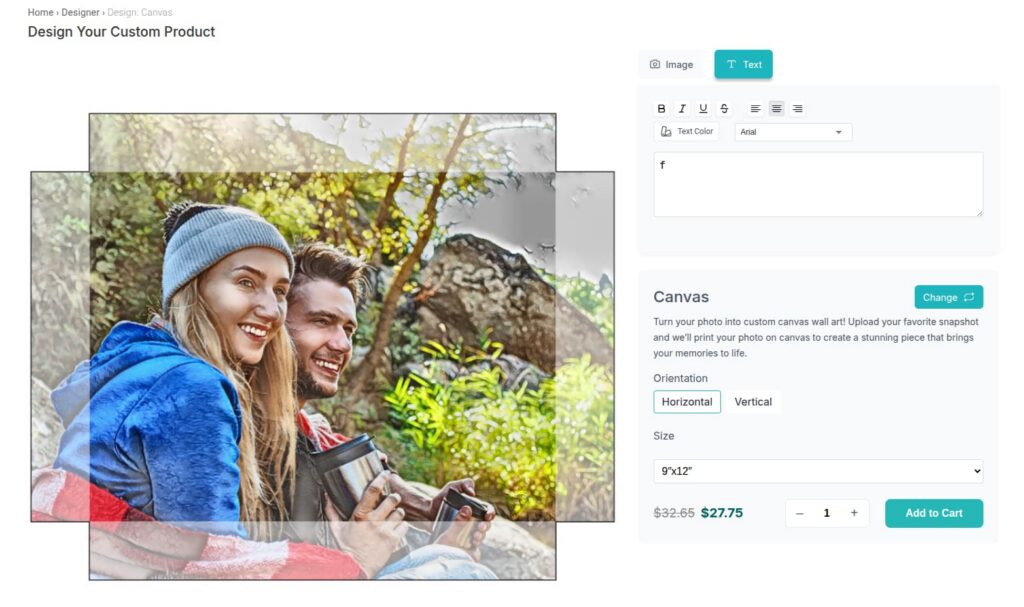The width and height of the screenshot is (1024, 607).
Task: Switch to the Image tab
Action: pos(671,64)
